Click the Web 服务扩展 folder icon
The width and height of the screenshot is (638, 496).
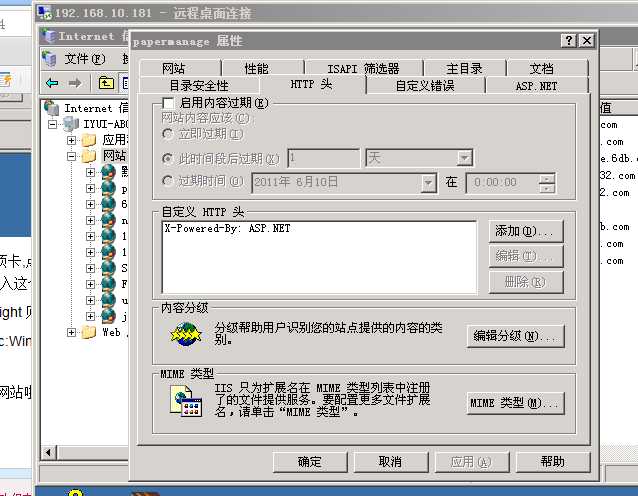(89, 332)
